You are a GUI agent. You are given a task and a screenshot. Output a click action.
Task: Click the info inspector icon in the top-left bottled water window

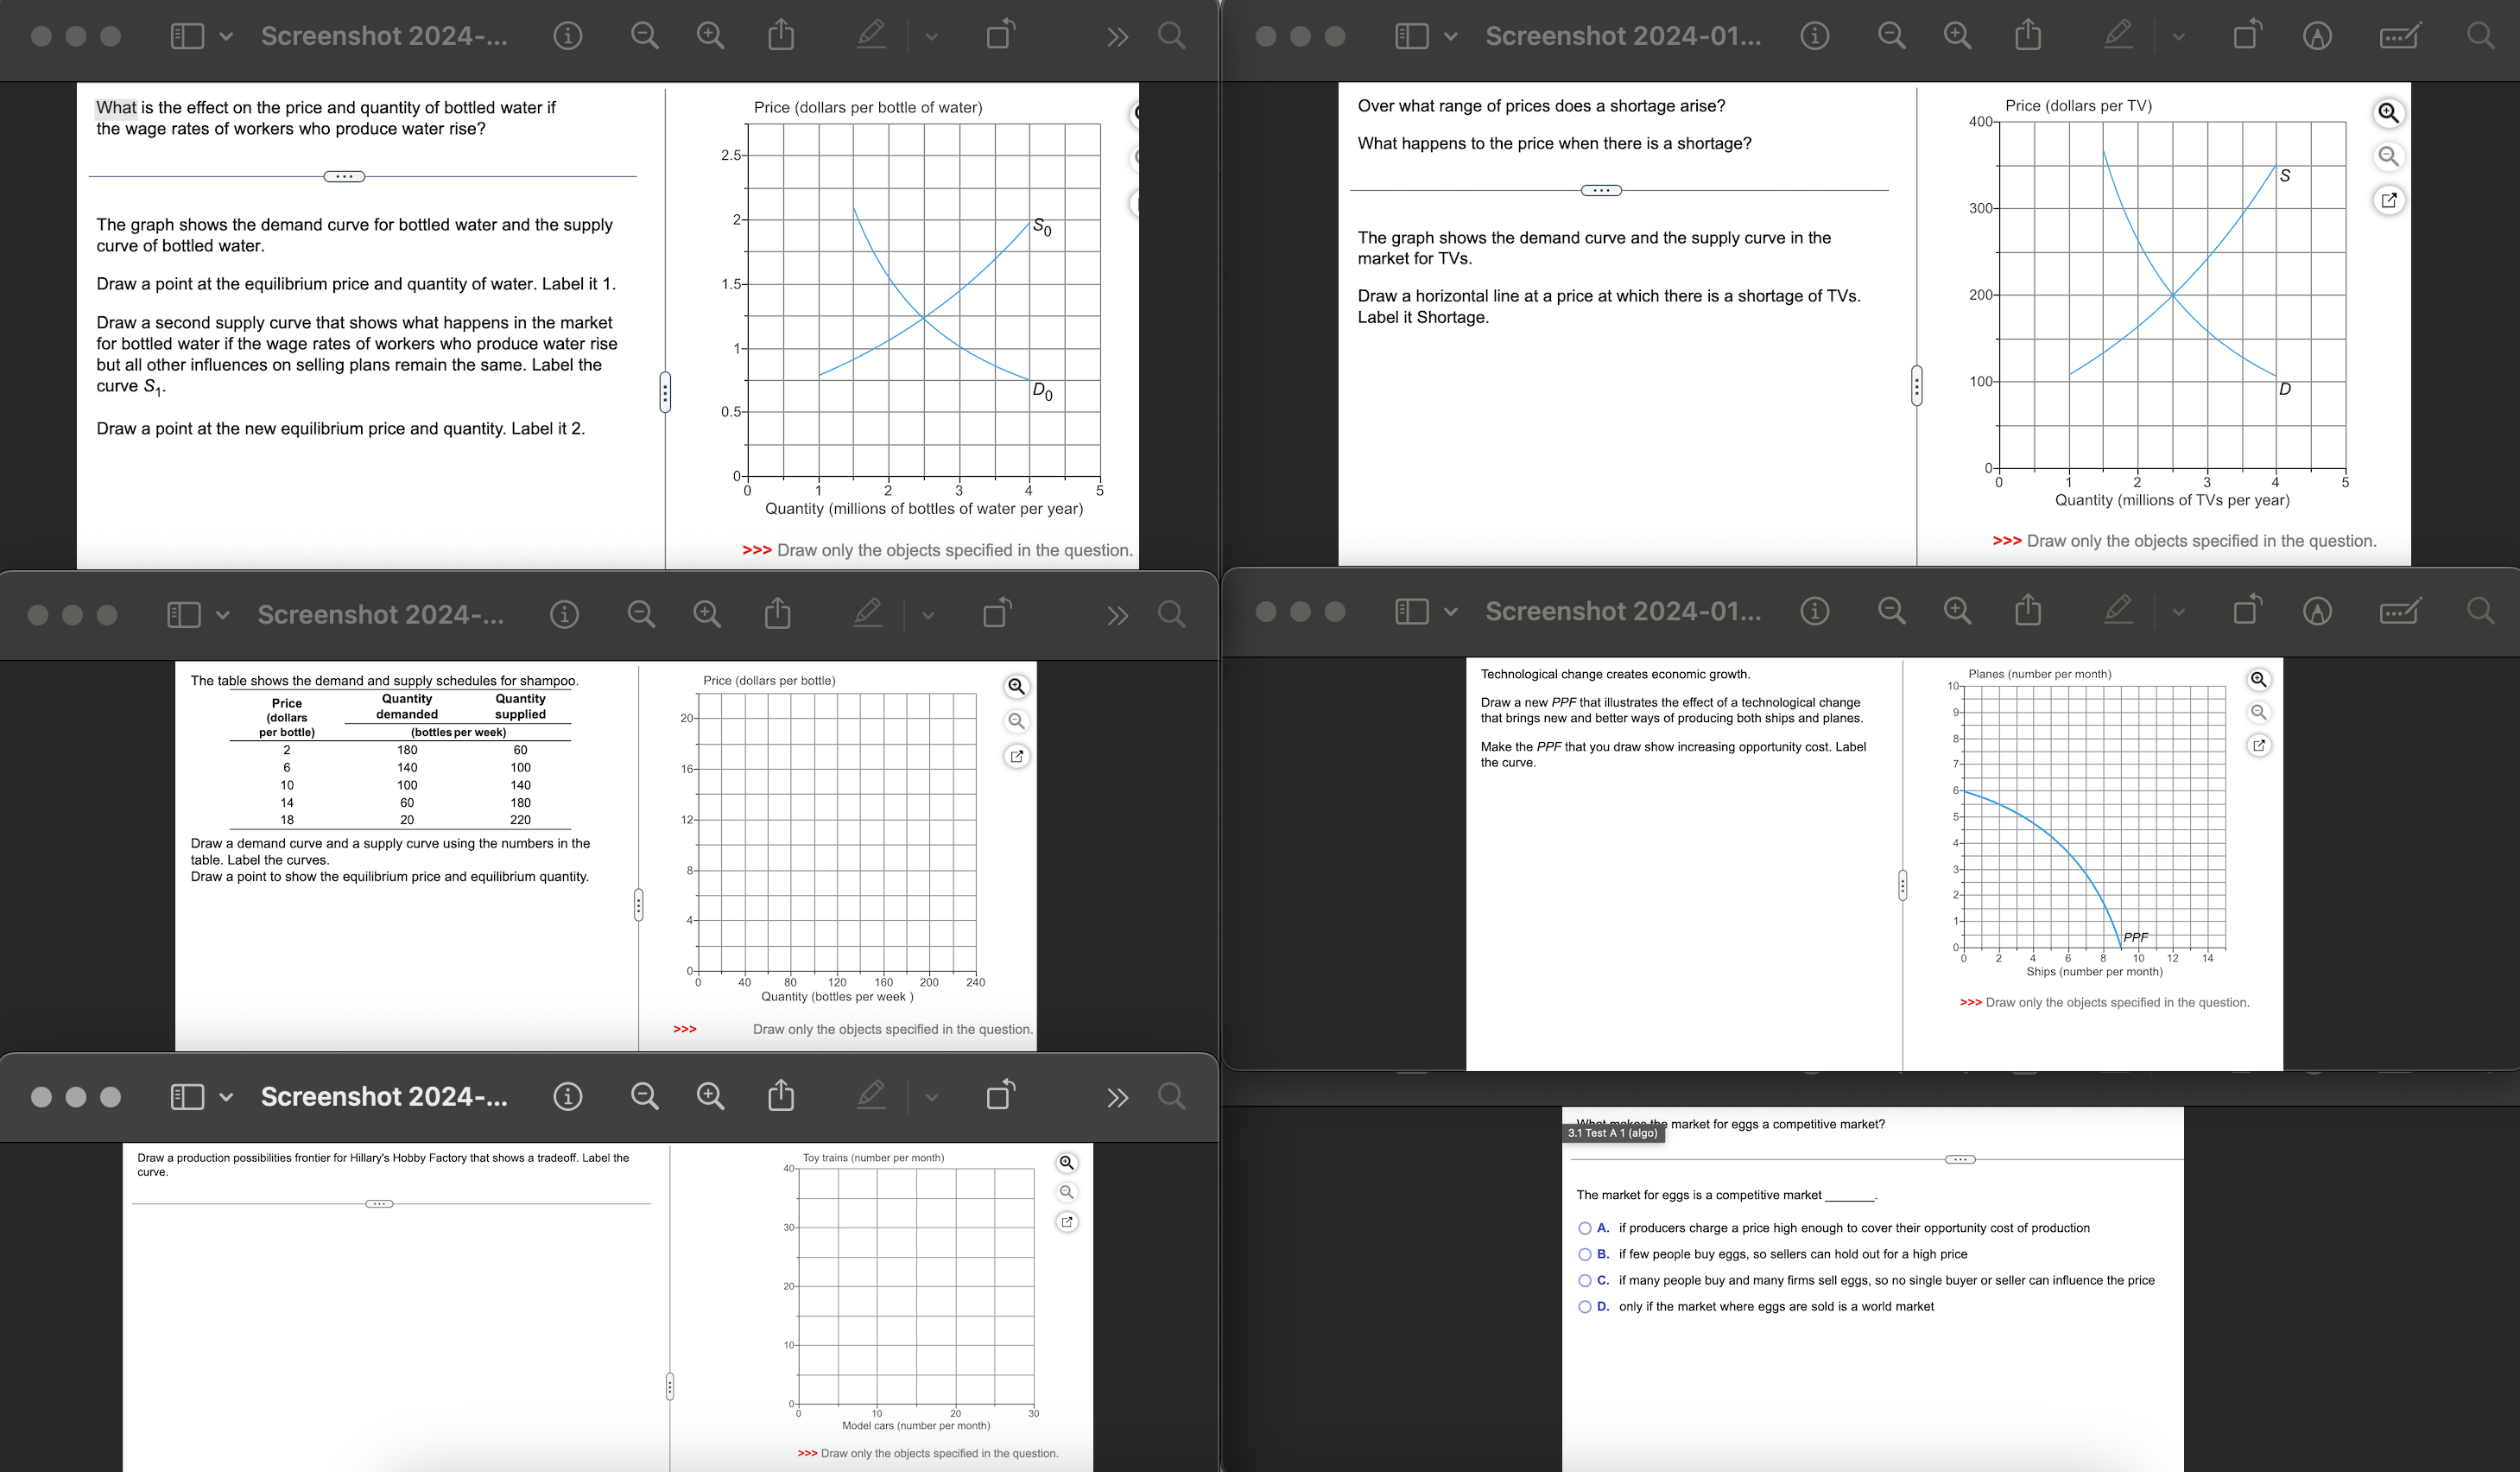567,37
